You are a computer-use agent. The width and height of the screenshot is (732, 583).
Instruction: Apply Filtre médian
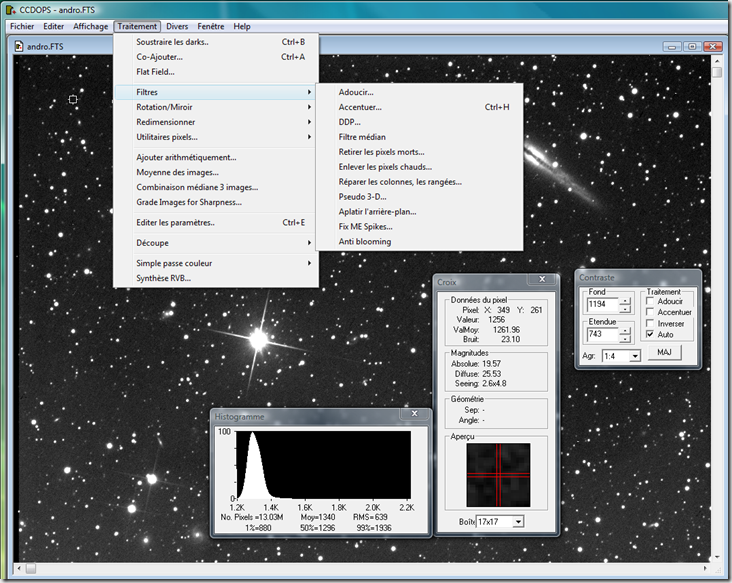coord(419,137)
